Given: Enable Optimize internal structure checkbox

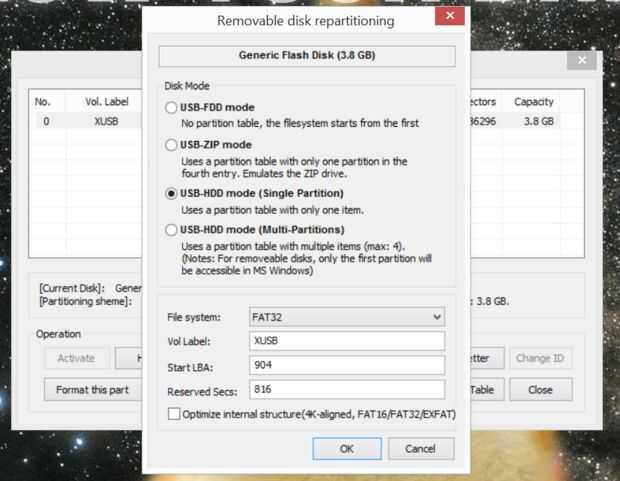Looking at the screenshot, I should [x=174, y=414].
